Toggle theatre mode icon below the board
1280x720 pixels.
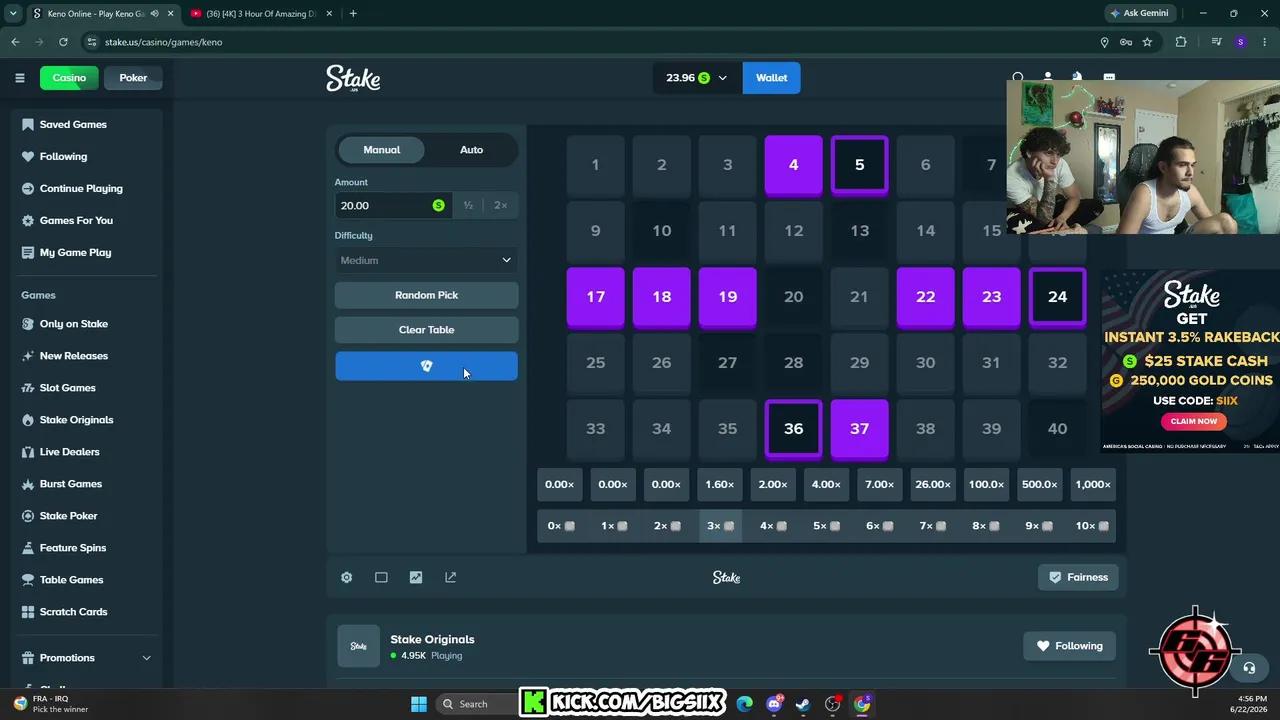coord(381,577)
